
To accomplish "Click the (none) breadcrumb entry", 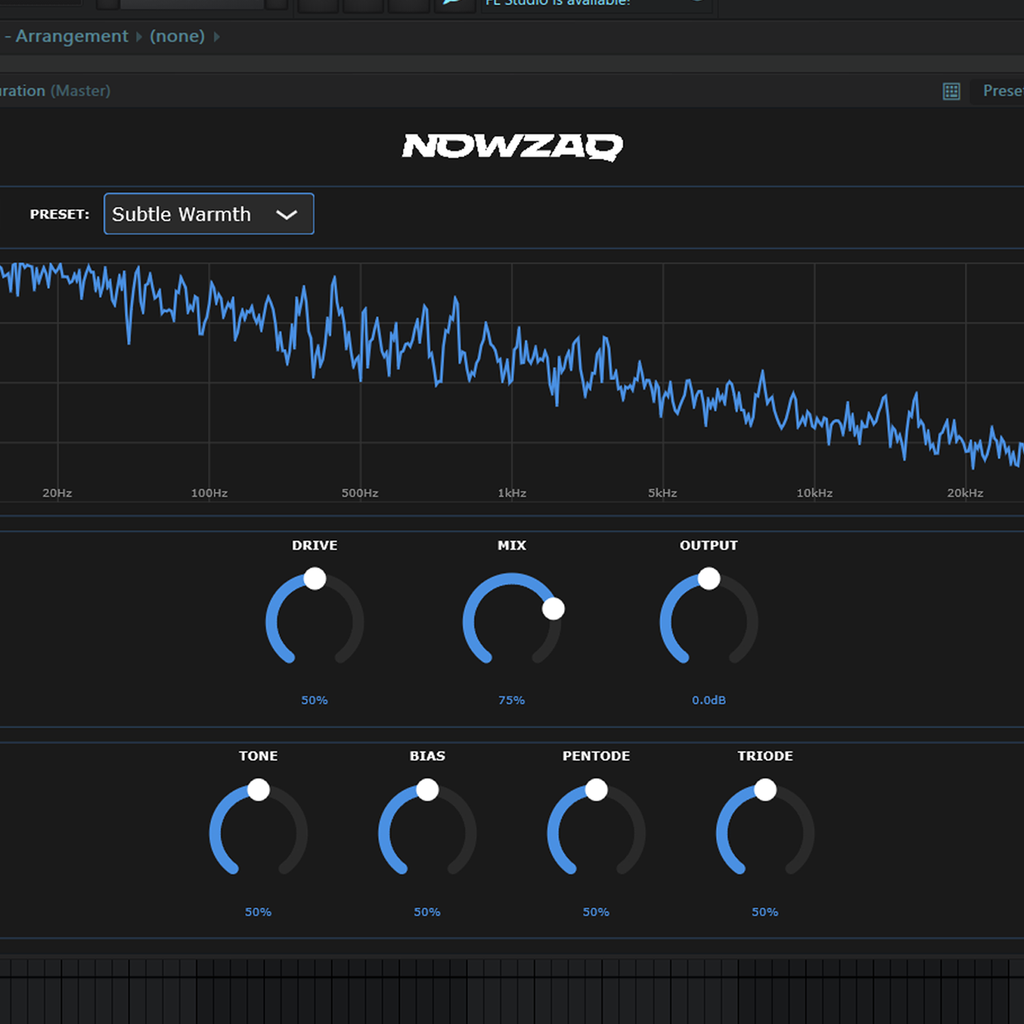I will click(177, 36).
